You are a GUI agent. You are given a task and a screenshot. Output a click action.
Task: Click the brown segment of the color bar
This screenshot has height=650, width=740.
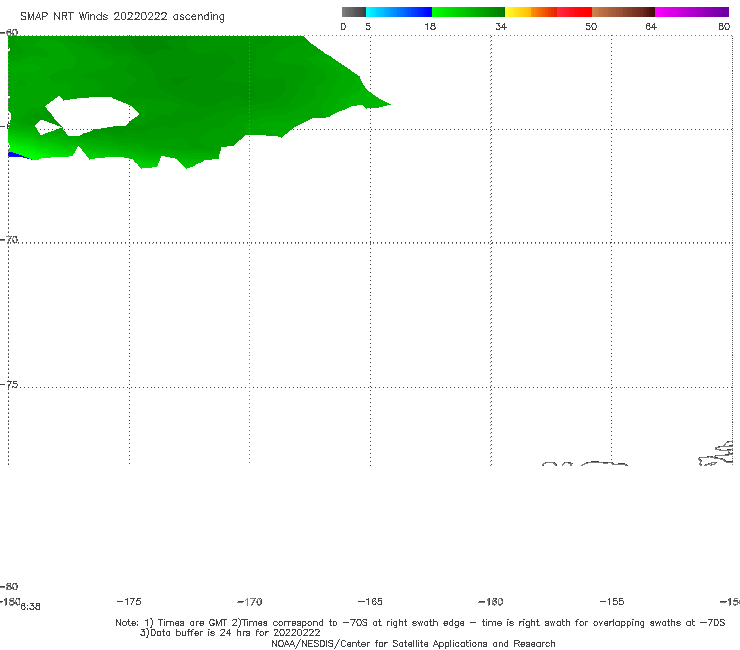[623, 12]
